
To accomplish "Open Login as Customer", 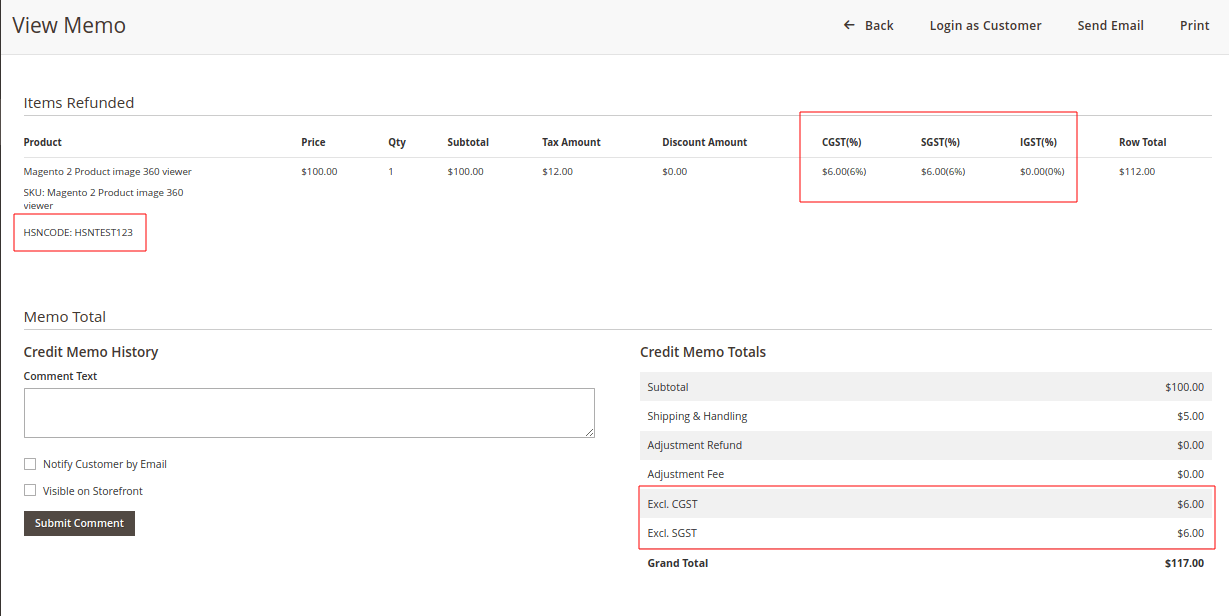I will pos(985,25).
